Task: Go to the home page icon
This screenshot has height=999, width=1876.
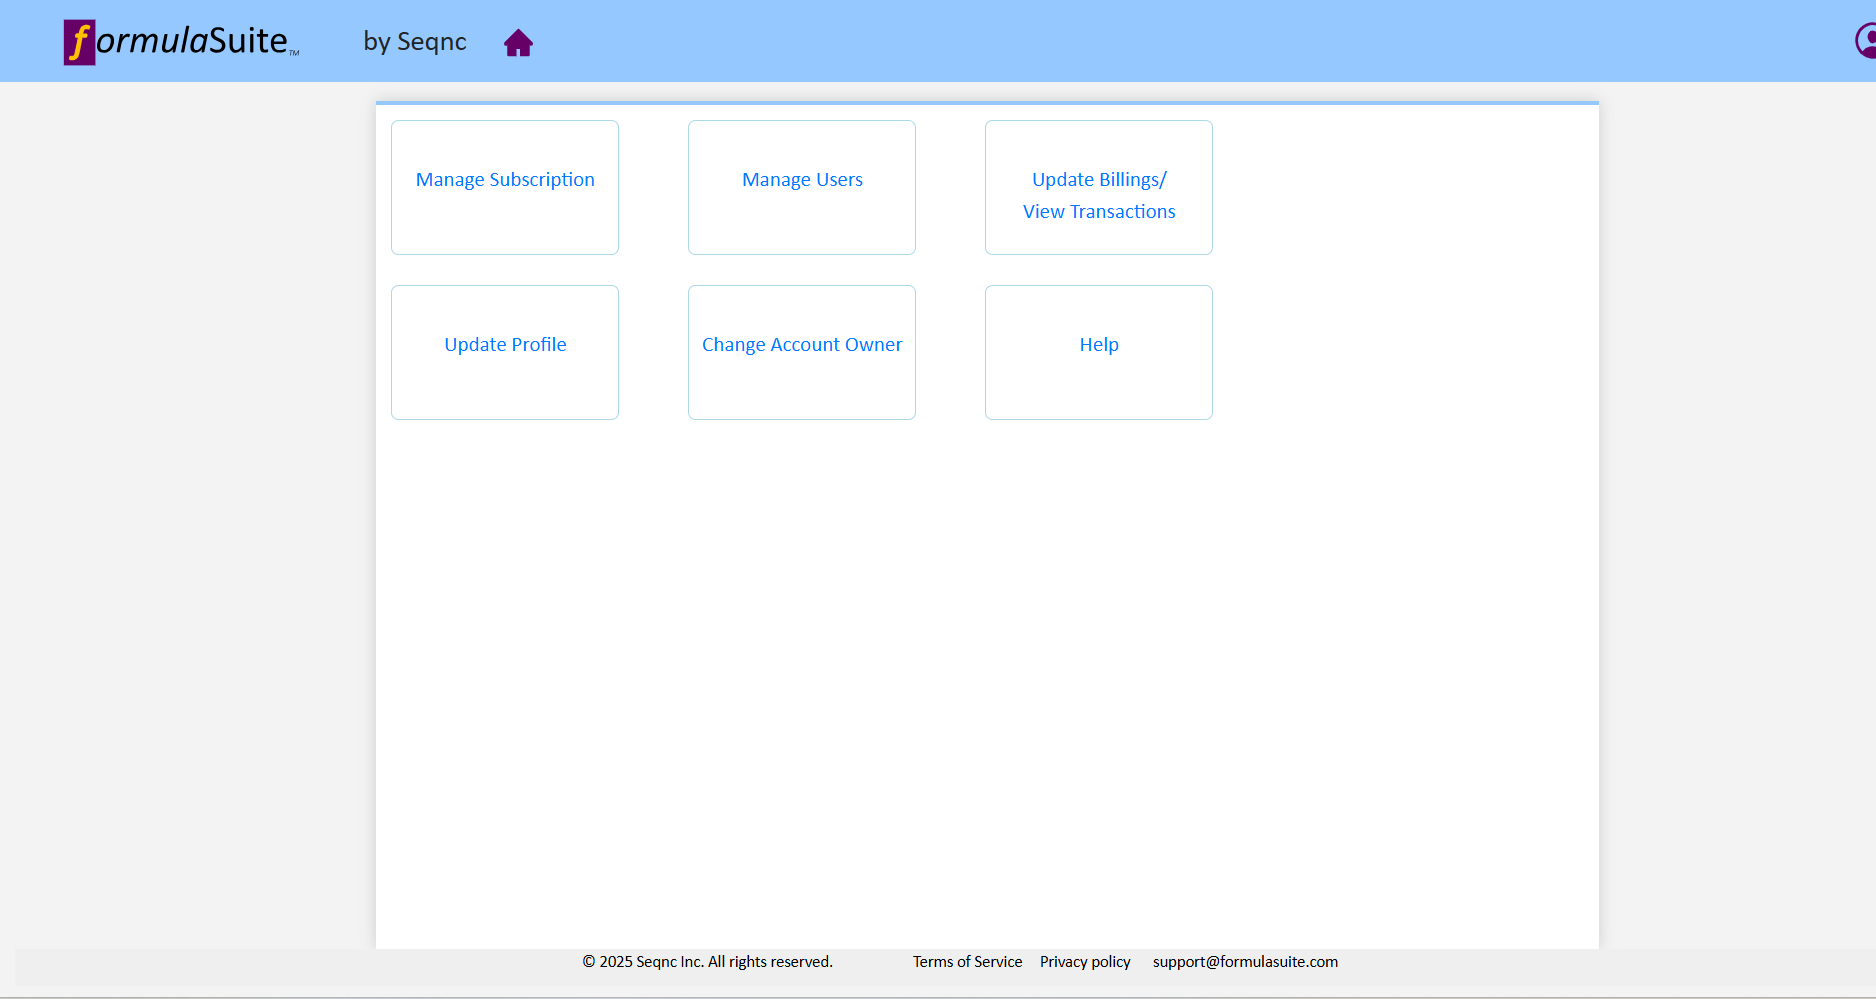Action: 518,43
